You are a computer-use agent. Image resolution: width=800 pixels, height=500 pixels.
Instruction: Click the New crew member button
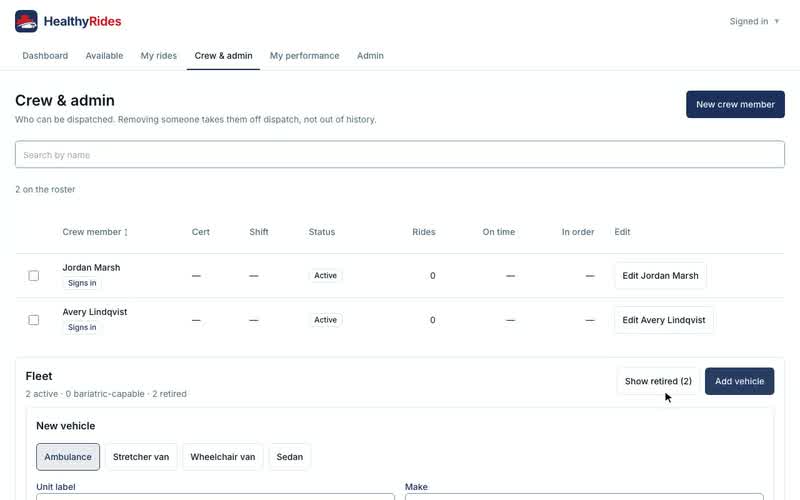click(x=735, y=105)
